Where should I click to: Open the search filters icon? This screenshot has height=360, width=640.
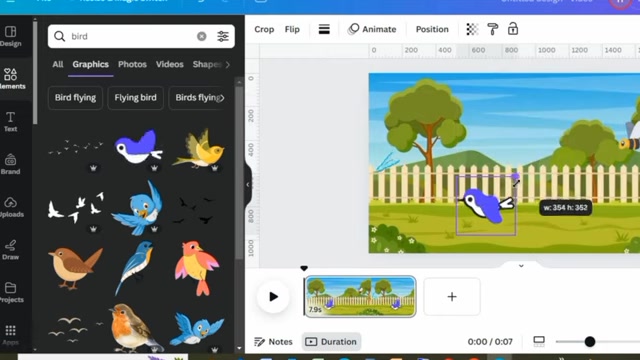[223, 36]
